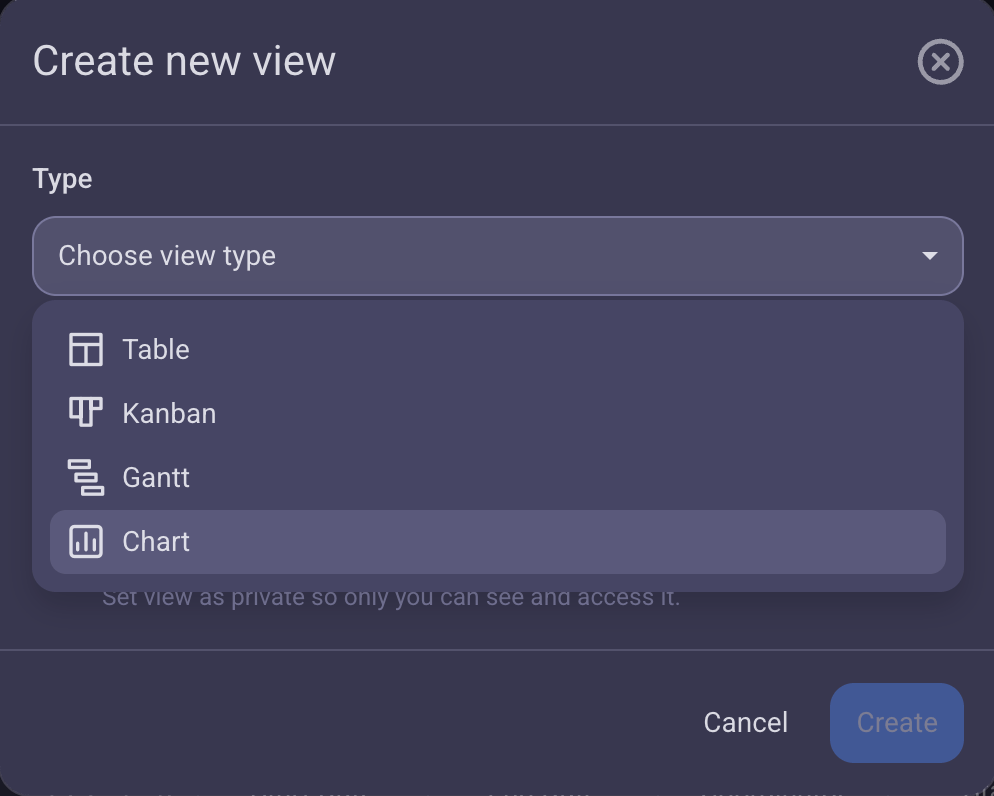Click the Gantt chart icon

[86, 477]
